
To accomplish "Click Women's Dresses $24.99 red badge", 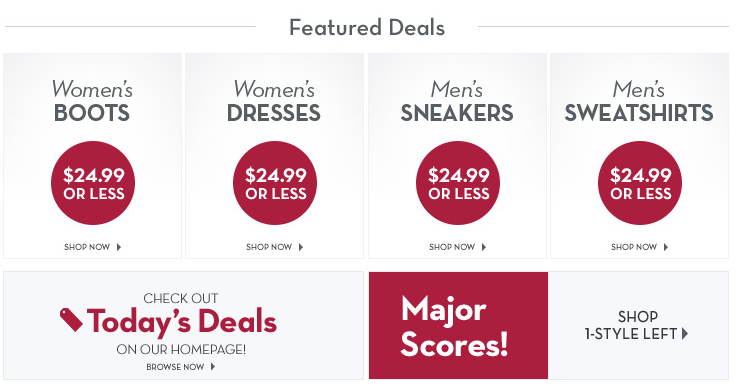I will [275, 183].
